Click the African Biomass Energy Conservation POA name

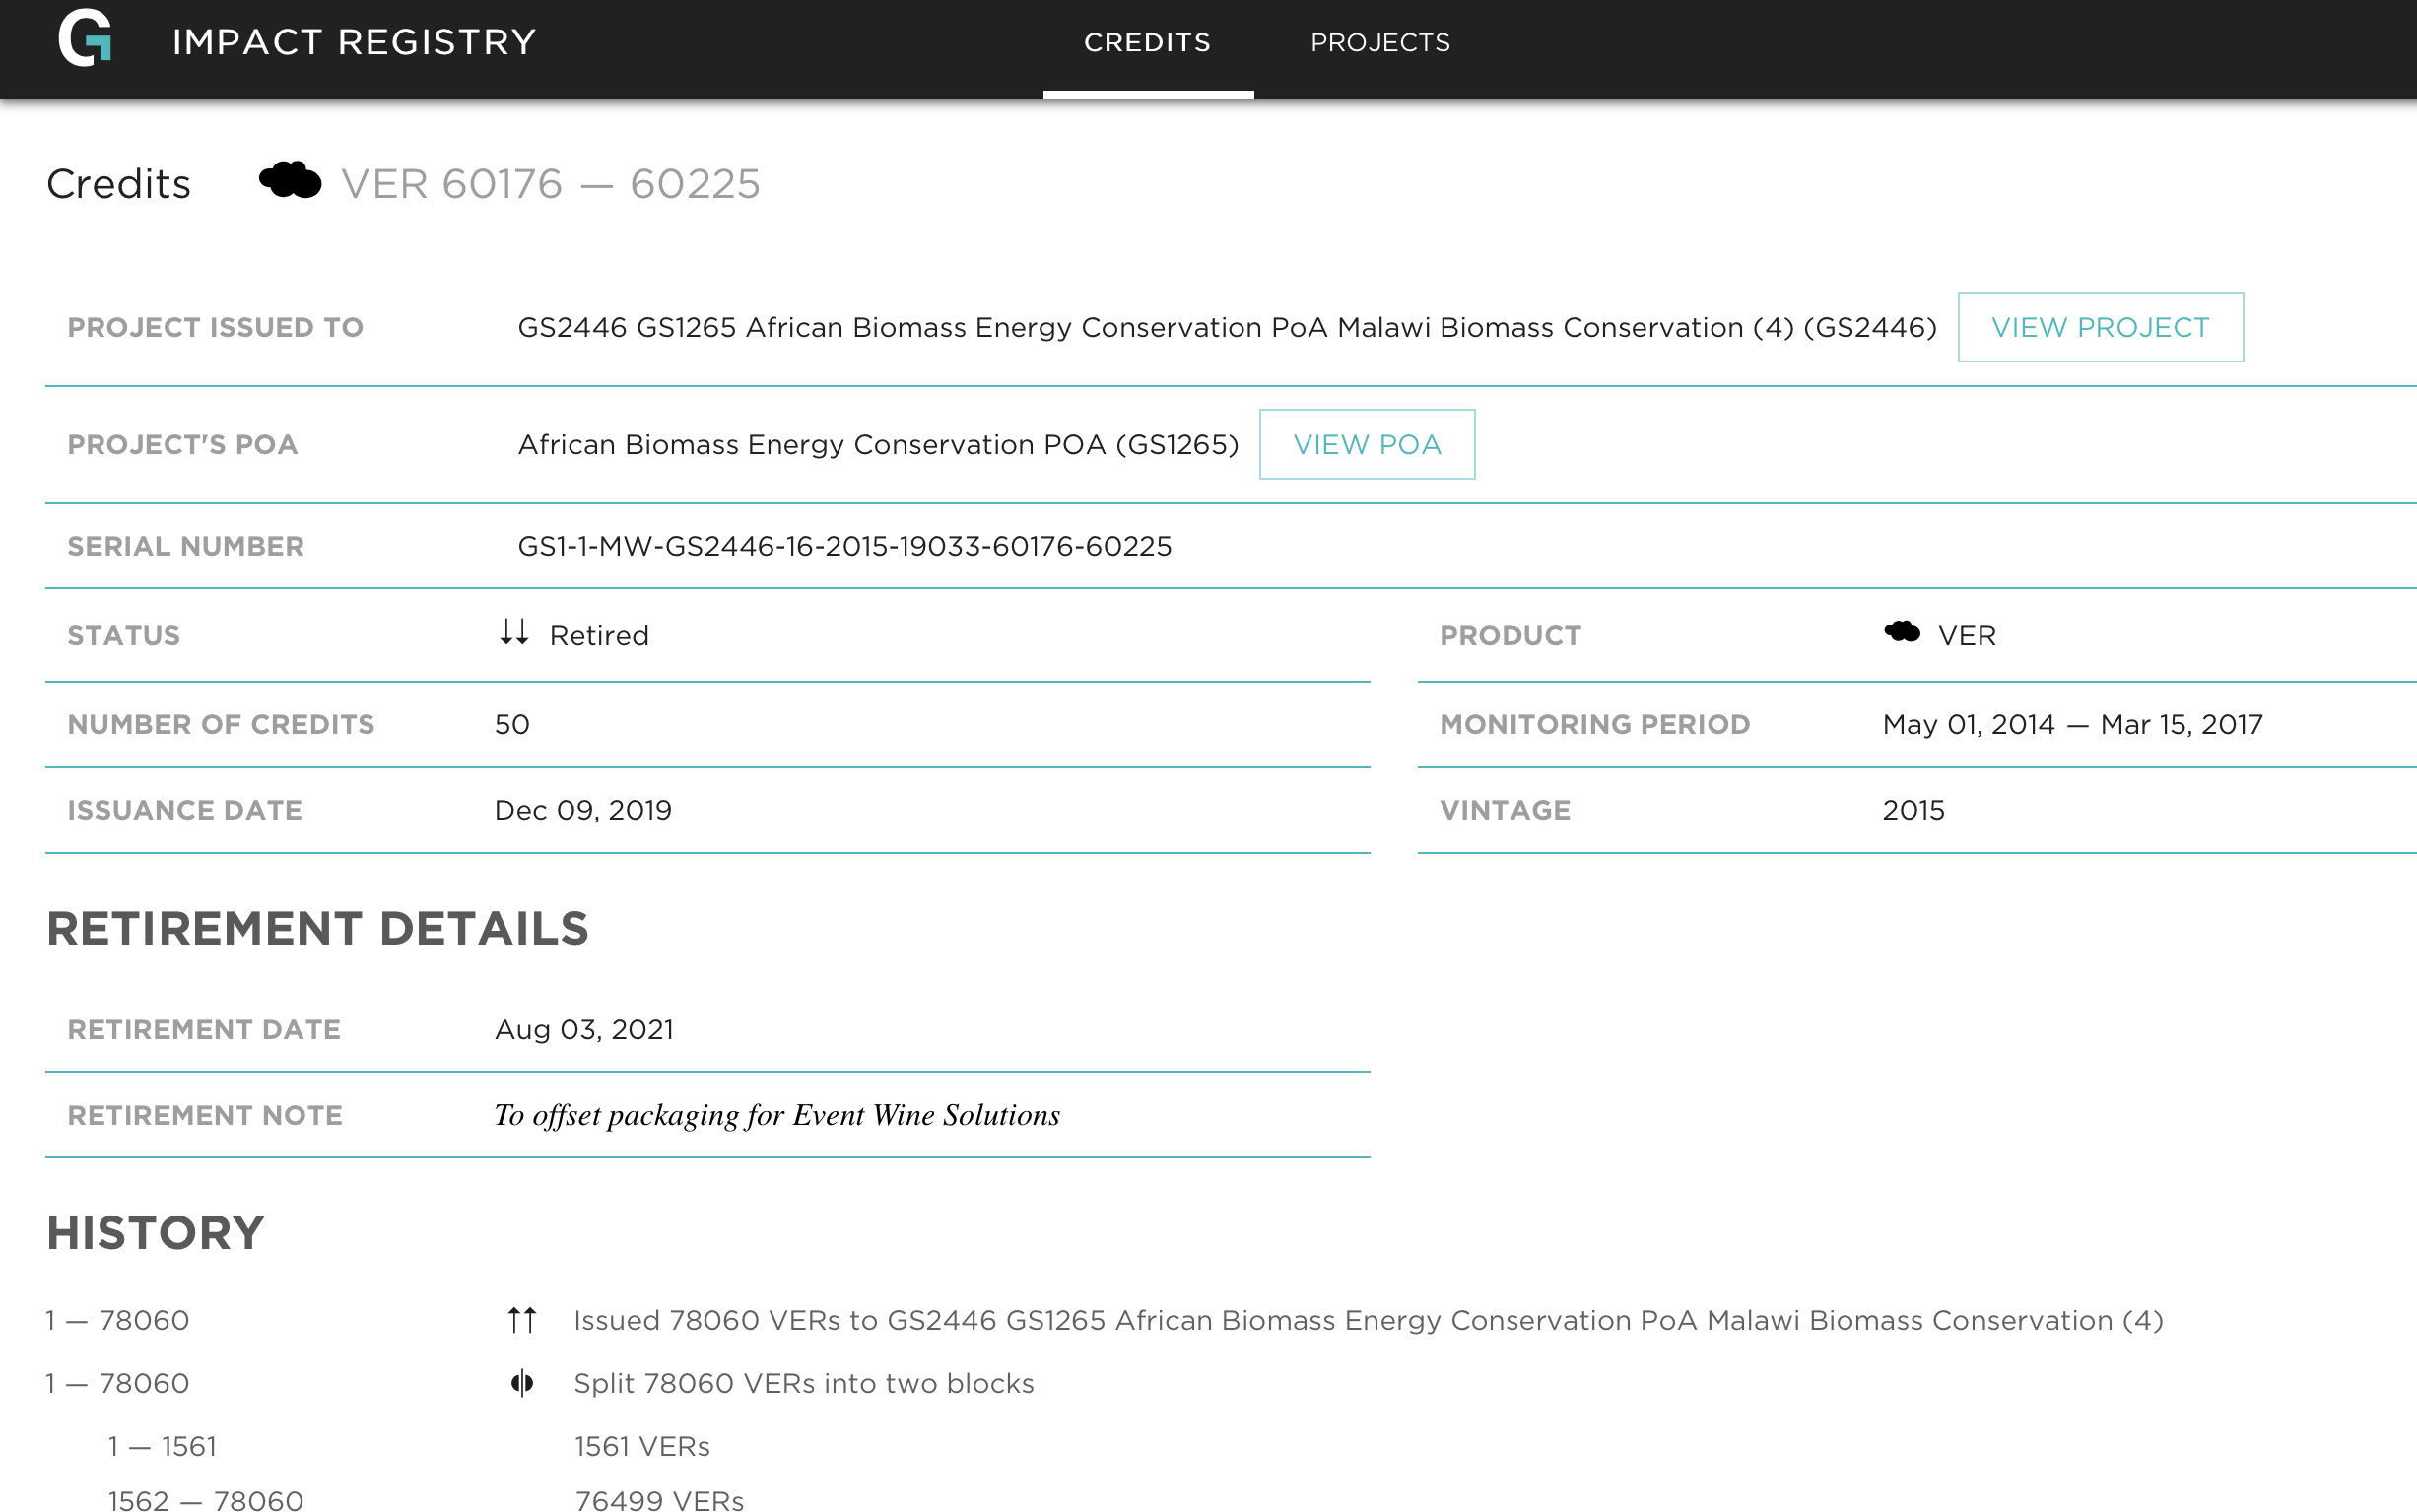point(877,444)
